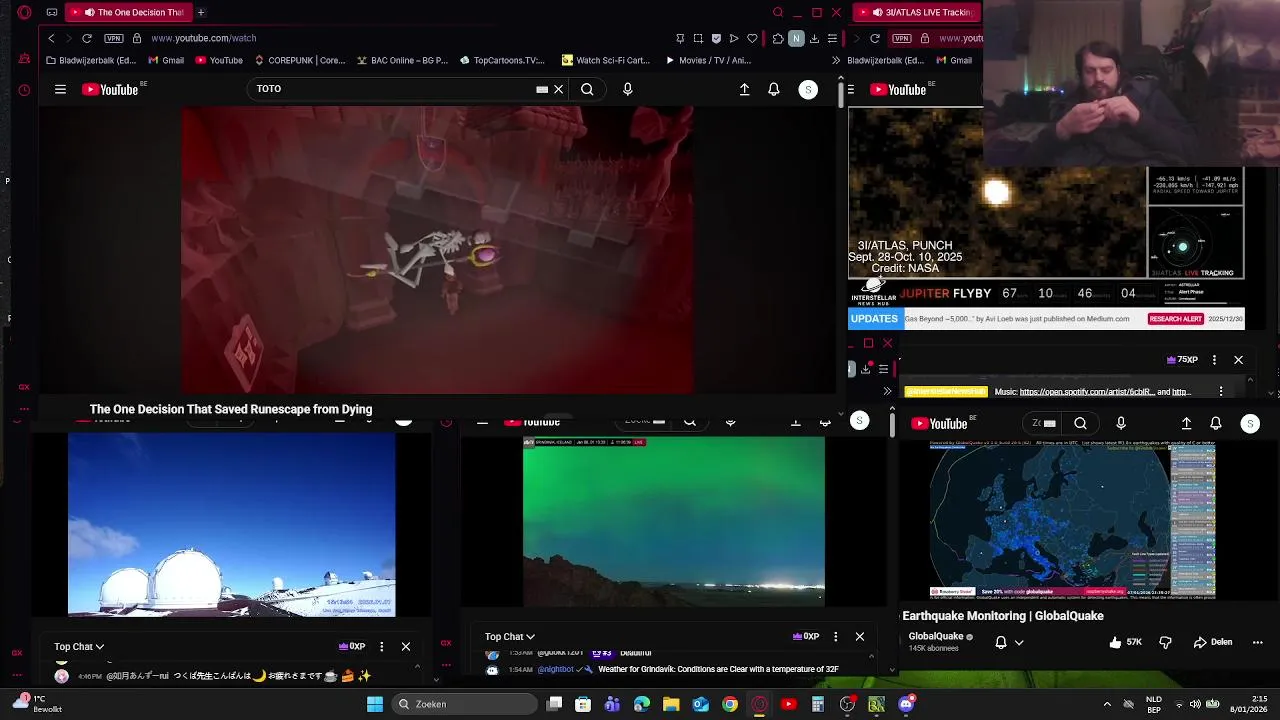Open the extensions cube icon in the browser toolbar
Viewport: 1280px width, 720px height.
coord(778,38)
